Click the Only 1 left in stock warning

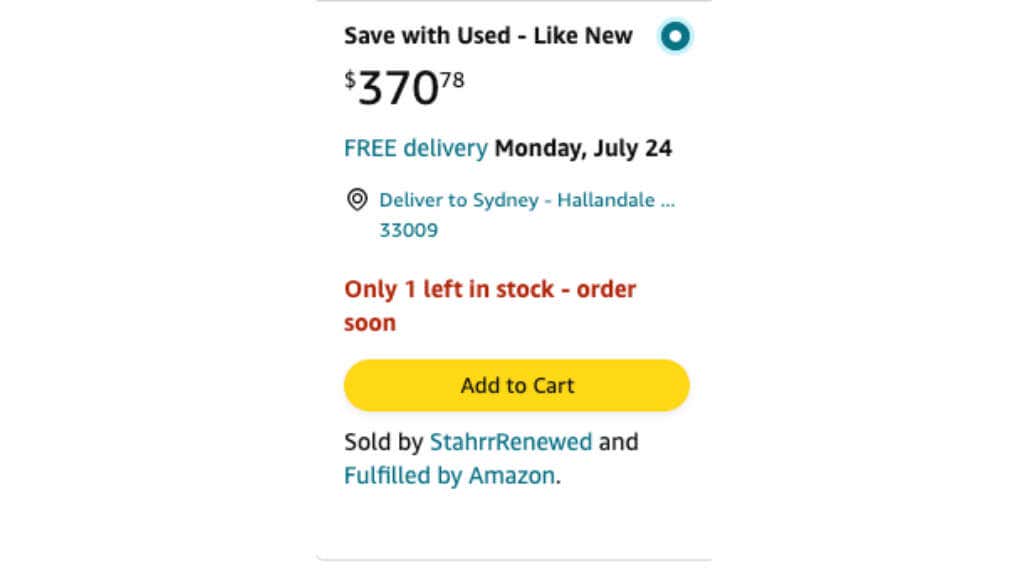point(490,290)
